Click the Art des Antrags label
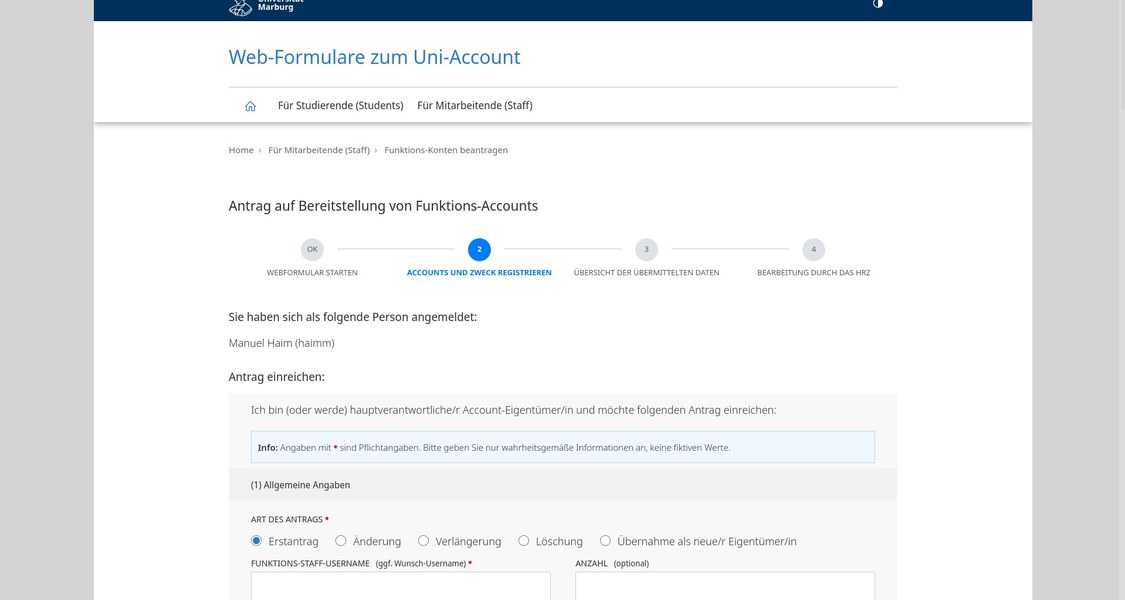The height and width of the screenshot is (600, 1125). point(287,520)
